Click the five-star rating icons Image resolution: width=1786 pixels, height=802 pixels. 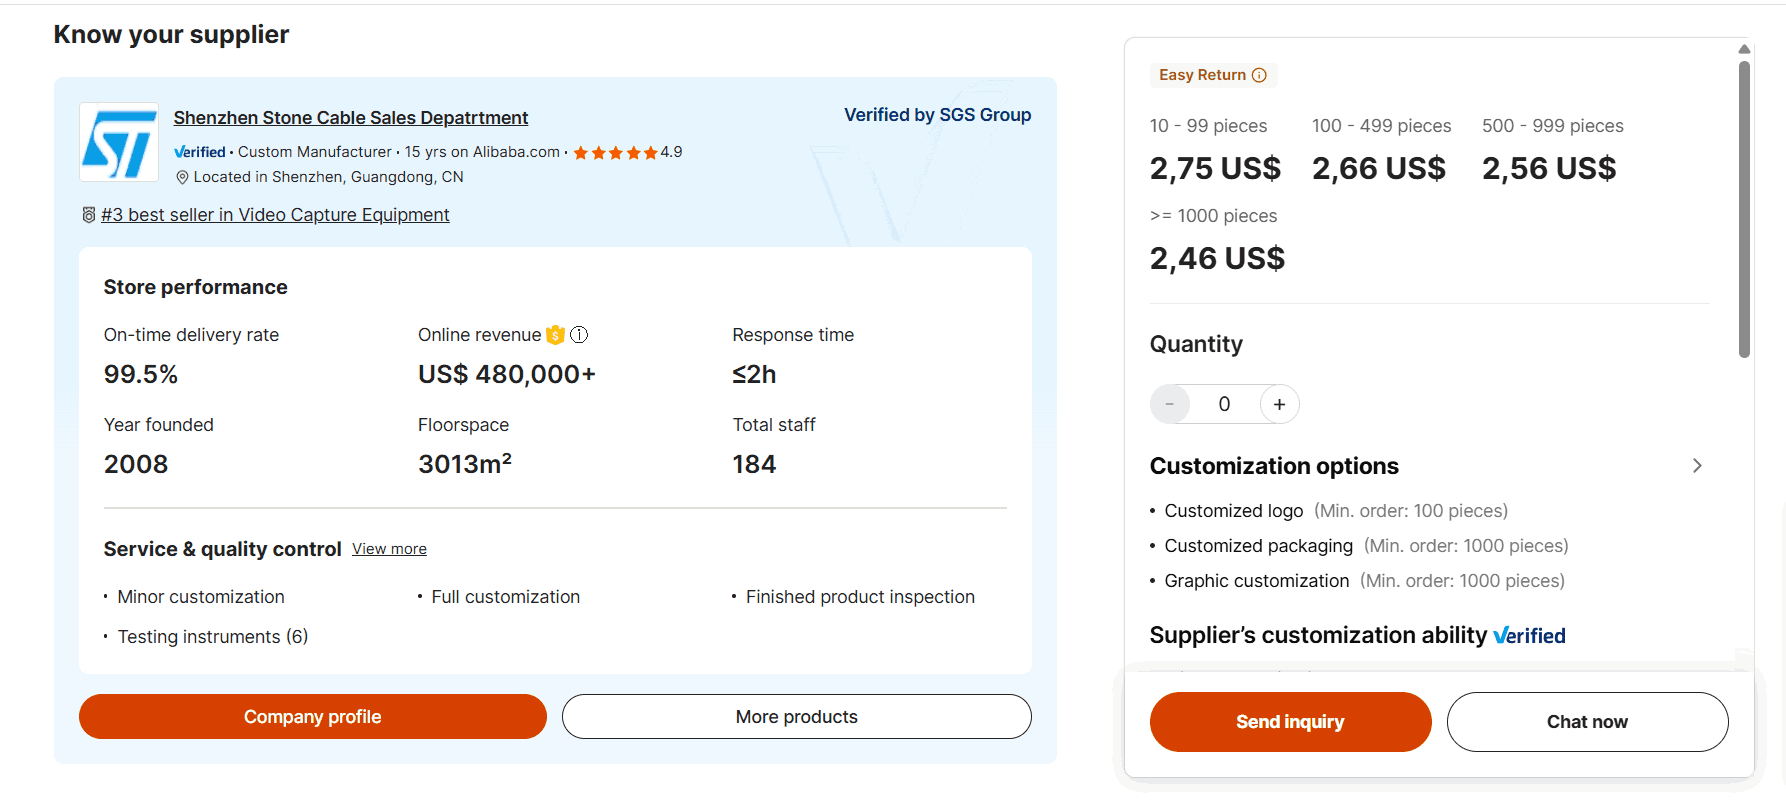(x=614, y=153)
